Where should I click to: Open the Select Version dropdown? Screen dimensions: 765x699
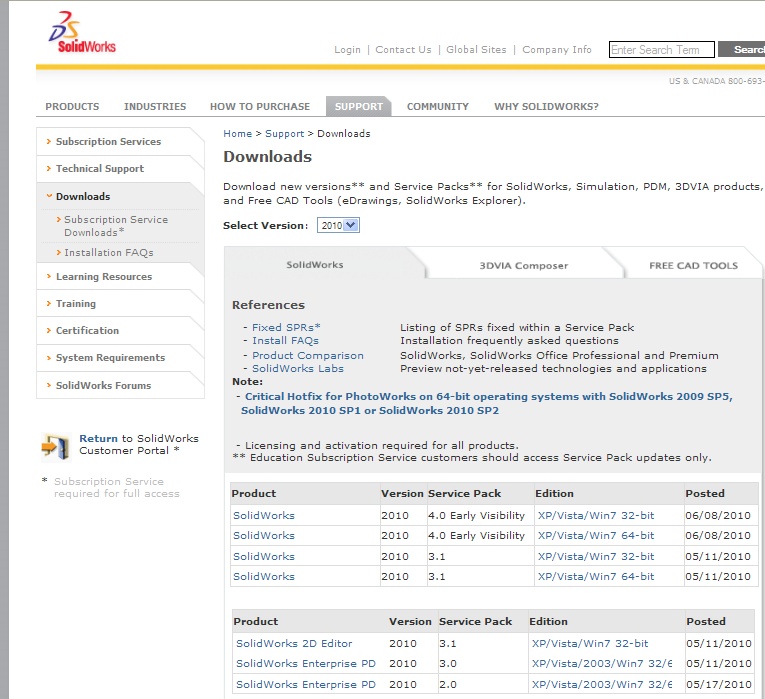coord(338,225)
